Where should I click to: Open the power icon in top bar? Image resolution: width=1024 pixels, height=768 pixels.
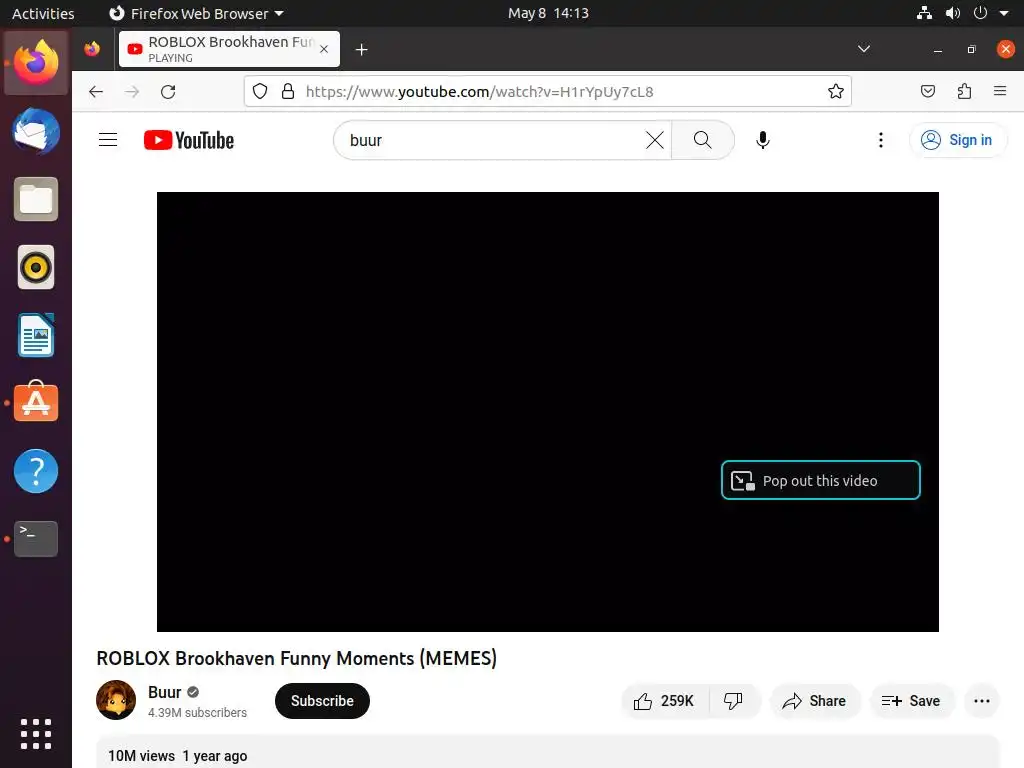coord(980,13)
